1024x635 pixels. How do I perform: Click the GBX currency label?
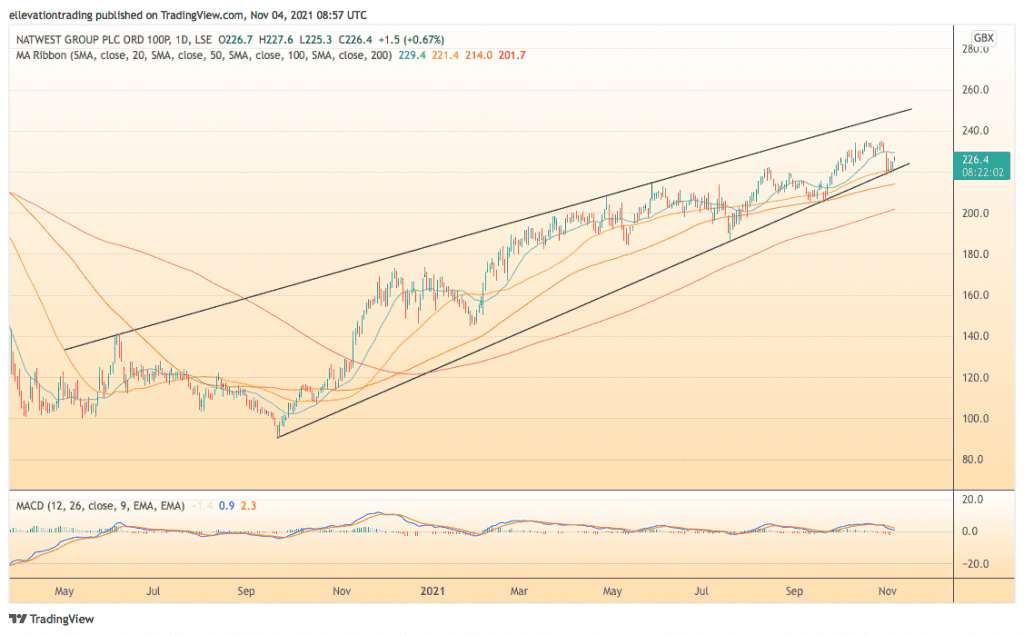click(984, 38)
